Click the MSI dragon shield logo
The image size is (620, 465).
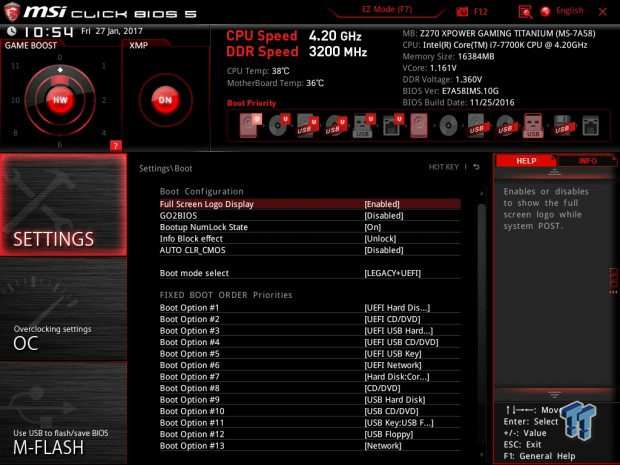[12, 12]
